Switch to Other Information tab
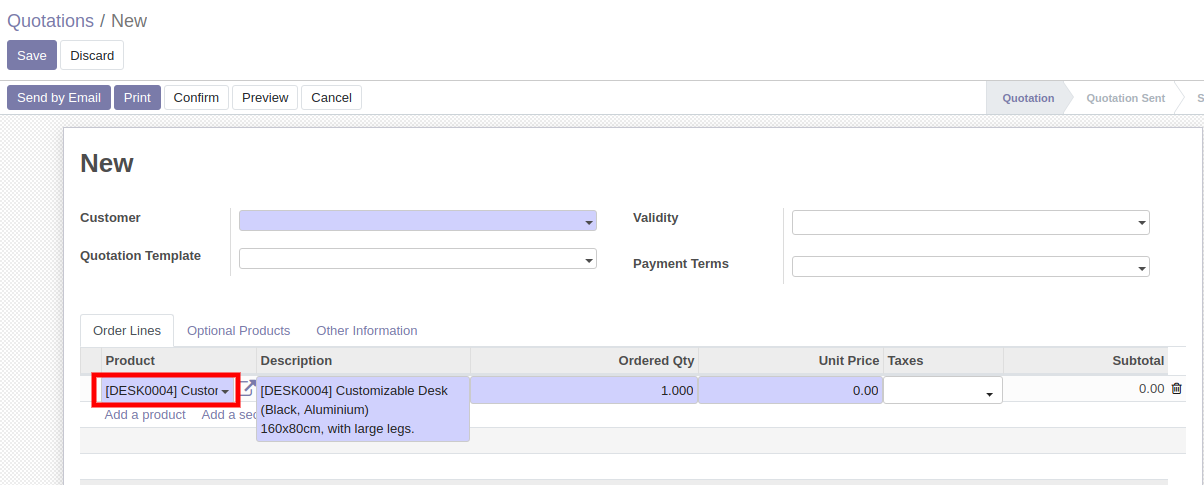1204x485 pixels. [x=367, y=330]
